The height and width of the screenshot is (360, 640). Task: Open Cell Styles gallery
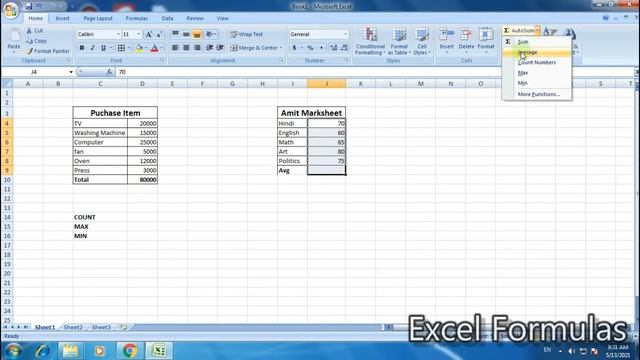coord(421,41)
